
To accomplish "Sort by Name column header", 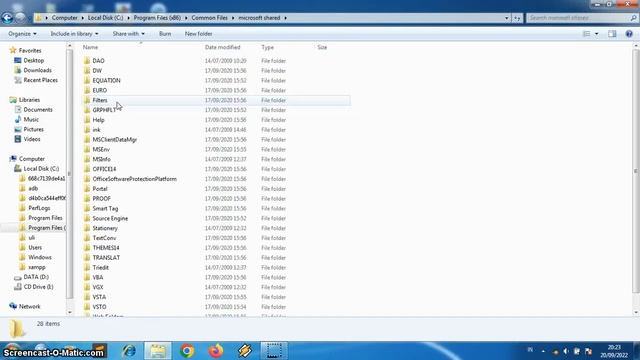I will coord(91,47).
